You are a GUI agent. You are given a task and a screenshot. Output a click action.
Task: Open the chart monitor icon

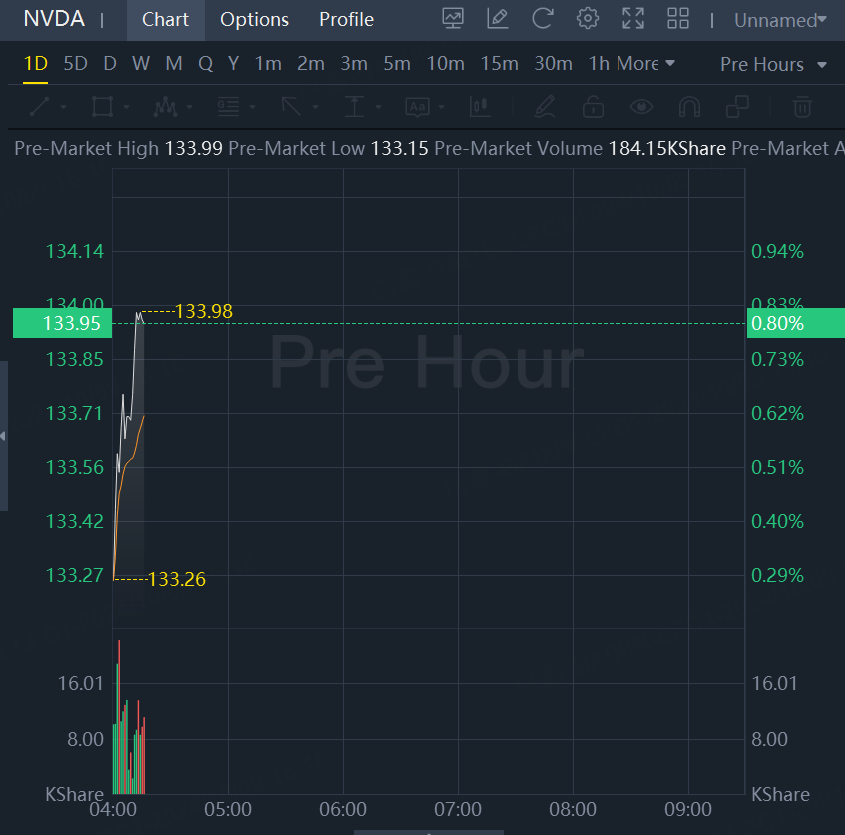click(x=453, y=19)
